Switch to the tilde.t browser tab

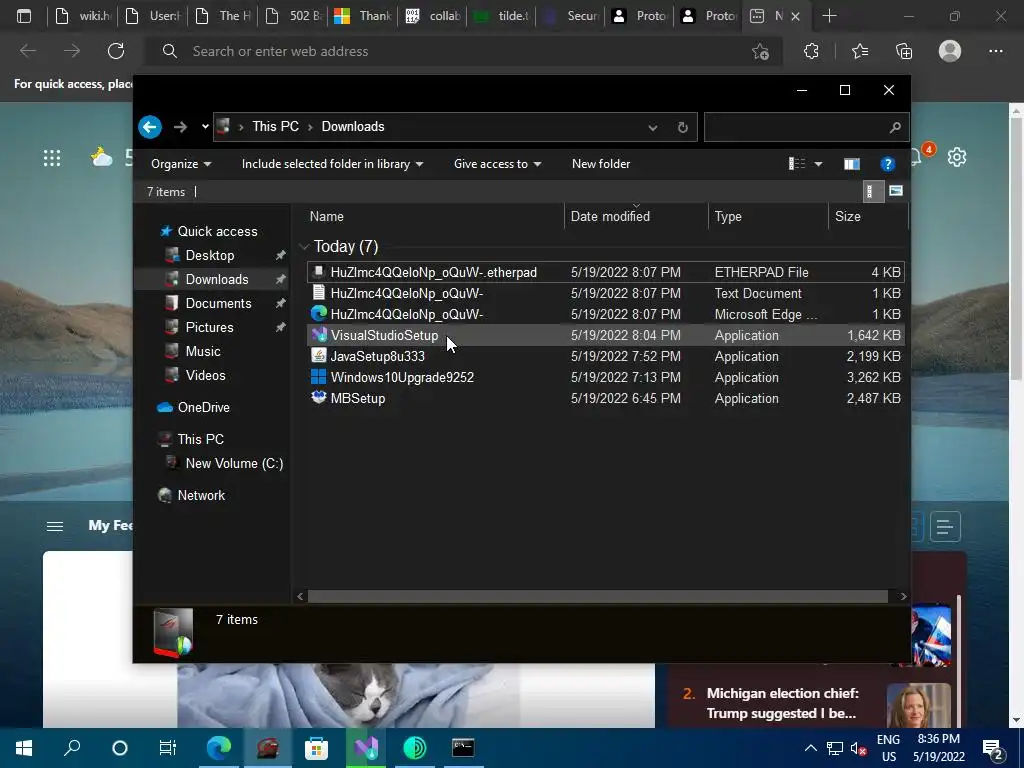point(502,16)
